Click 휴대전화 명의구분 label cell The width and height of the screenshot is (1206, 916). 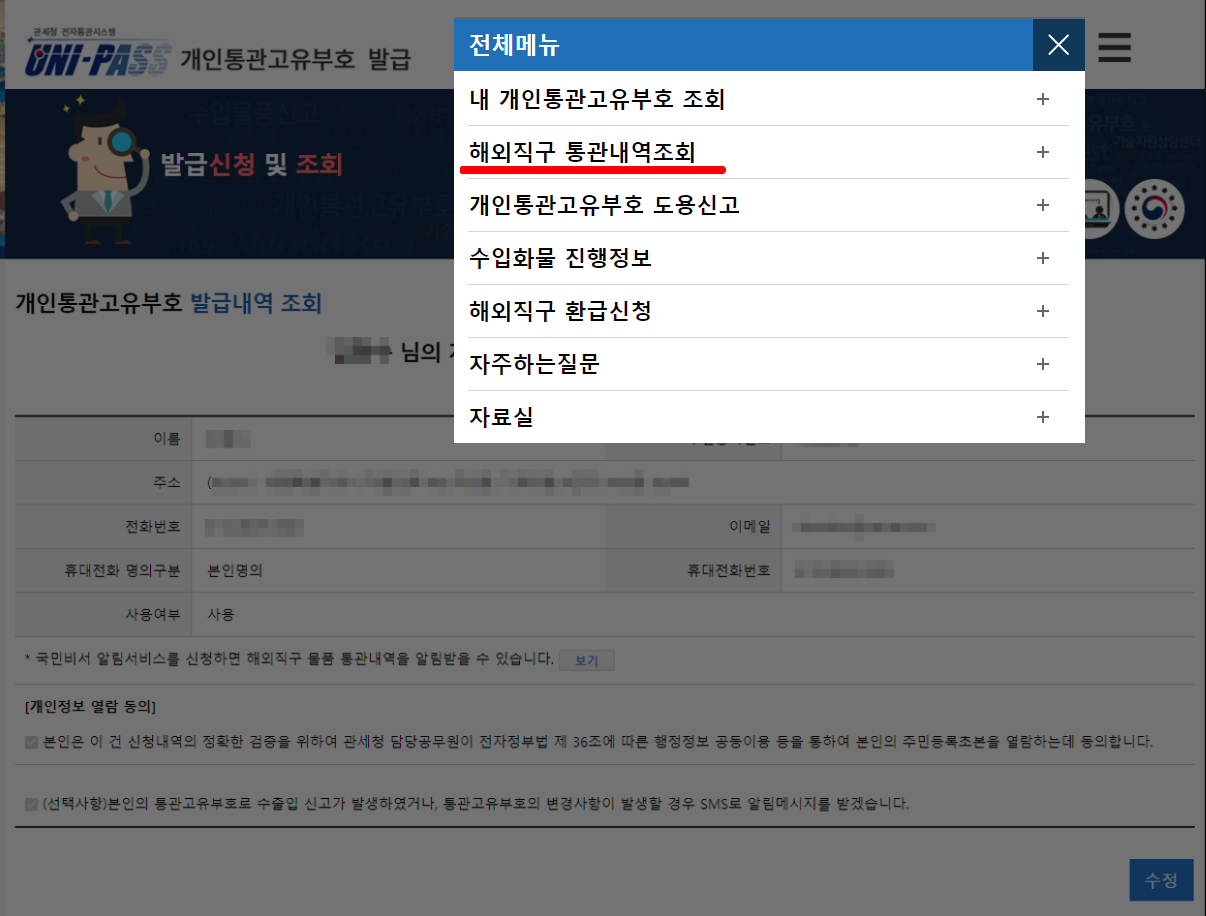[103, 571]
